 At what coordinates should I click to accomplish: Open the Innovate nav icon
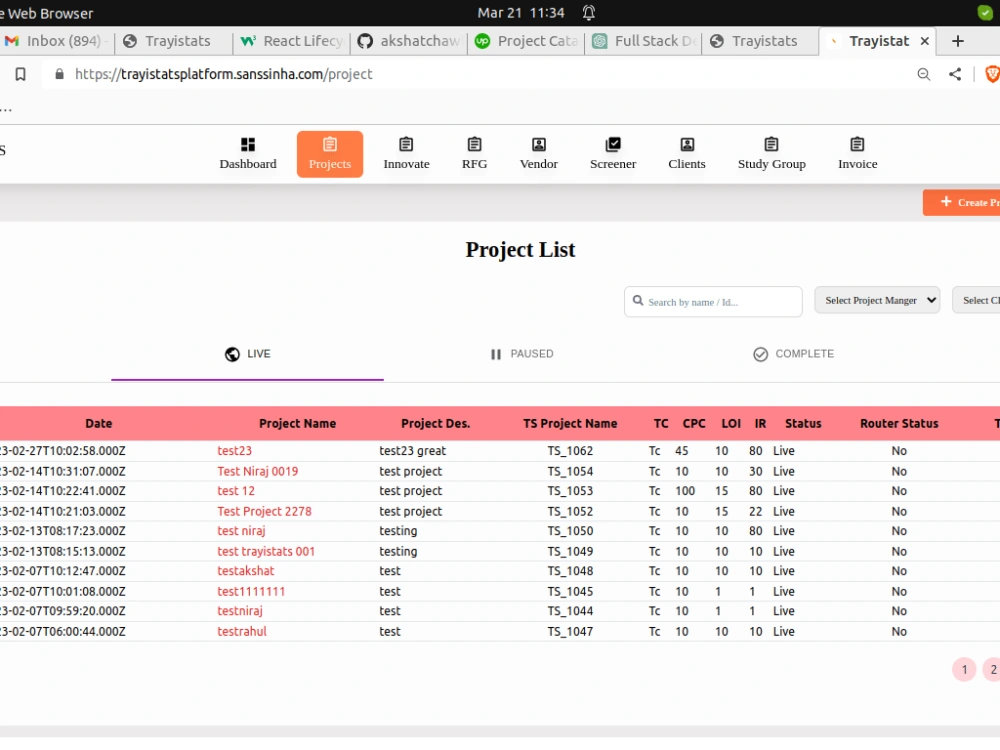click(x=406, y=145)
